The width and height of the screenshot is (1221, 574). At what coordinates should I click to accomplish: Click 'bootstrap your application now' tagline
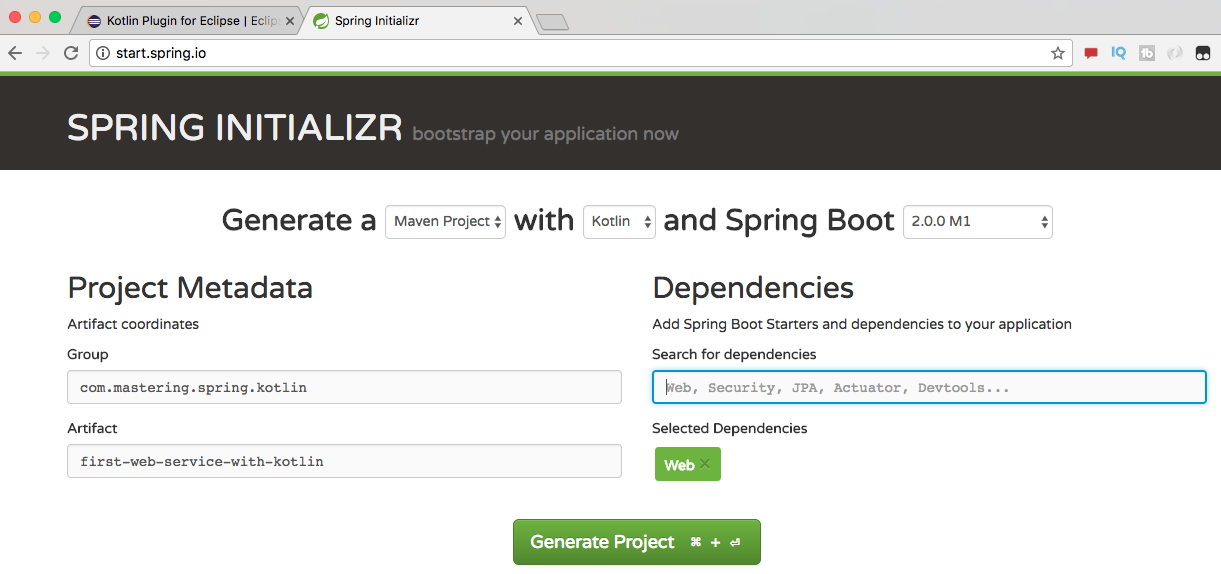(x=545, y=134)
